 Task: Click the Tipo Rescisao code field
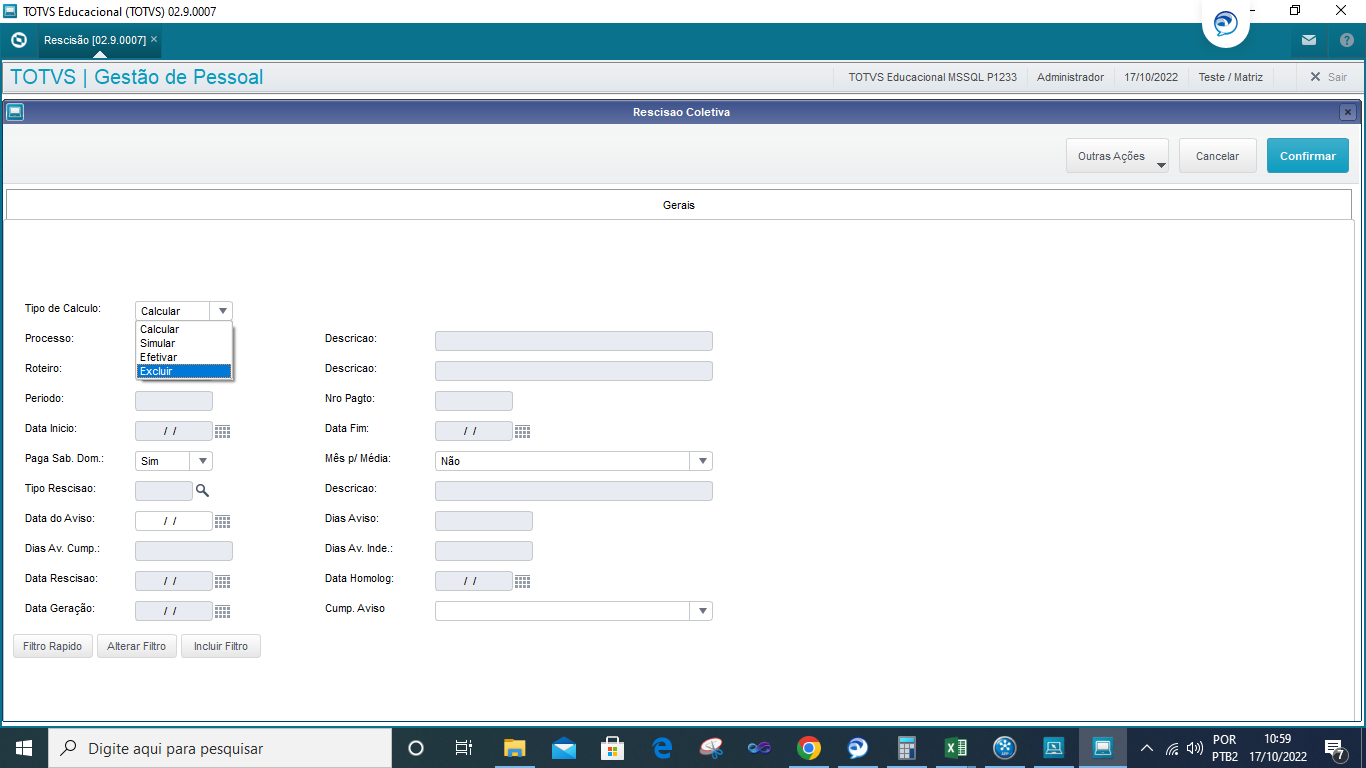164,491
